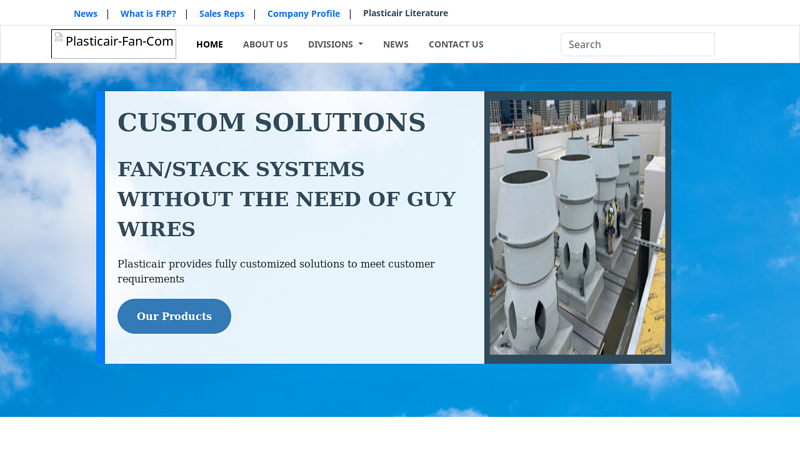The width and height of the screenshot is (800, 450).
Task: Click the Fan/Stack Systems subheading text
Action: click(286, 199)
